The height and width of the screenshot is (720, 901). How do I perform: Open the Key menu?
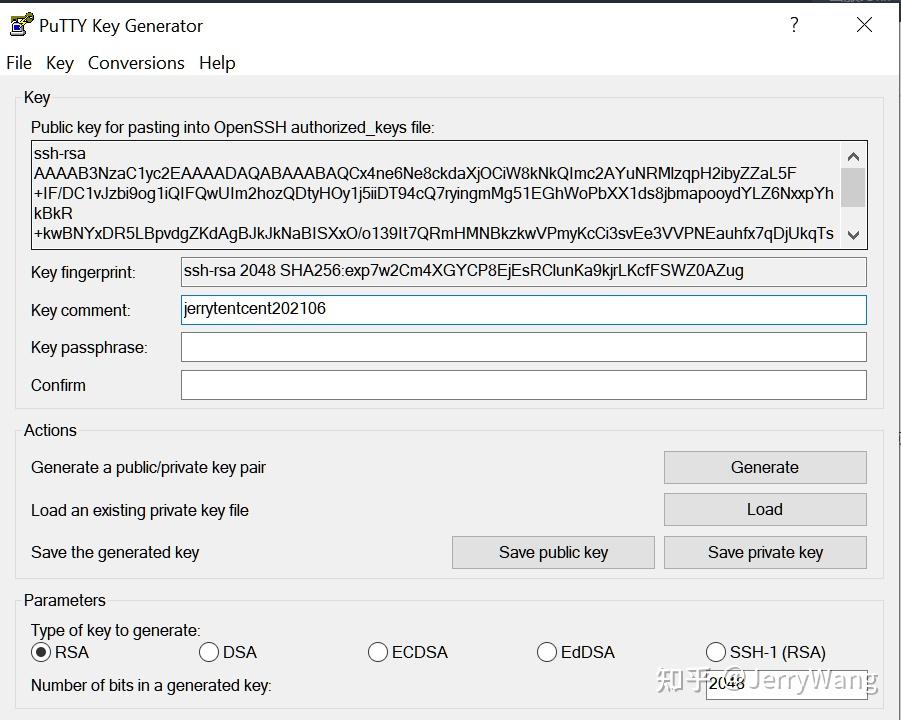click(x=59, y=62)
